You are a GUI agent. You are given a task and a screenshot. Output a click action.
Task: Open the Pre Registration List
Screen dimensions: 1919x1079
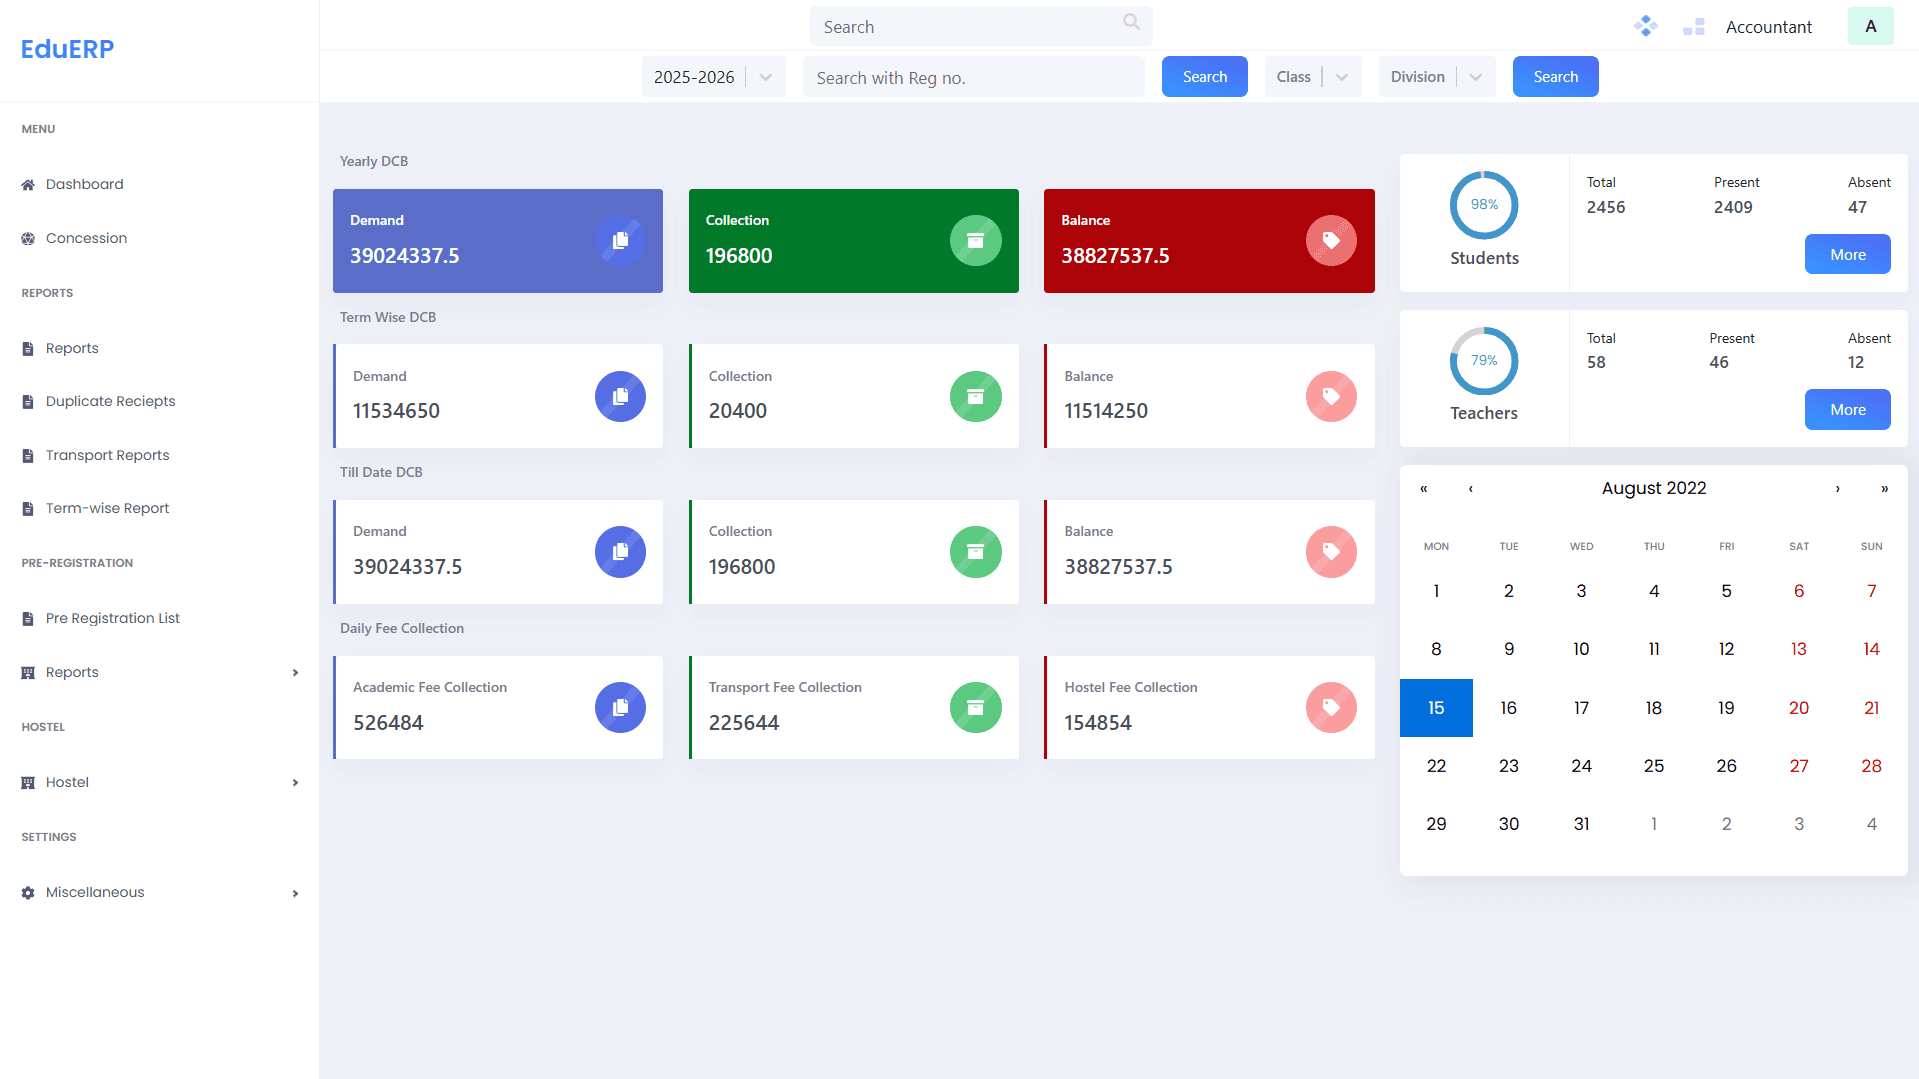point(112,618)
